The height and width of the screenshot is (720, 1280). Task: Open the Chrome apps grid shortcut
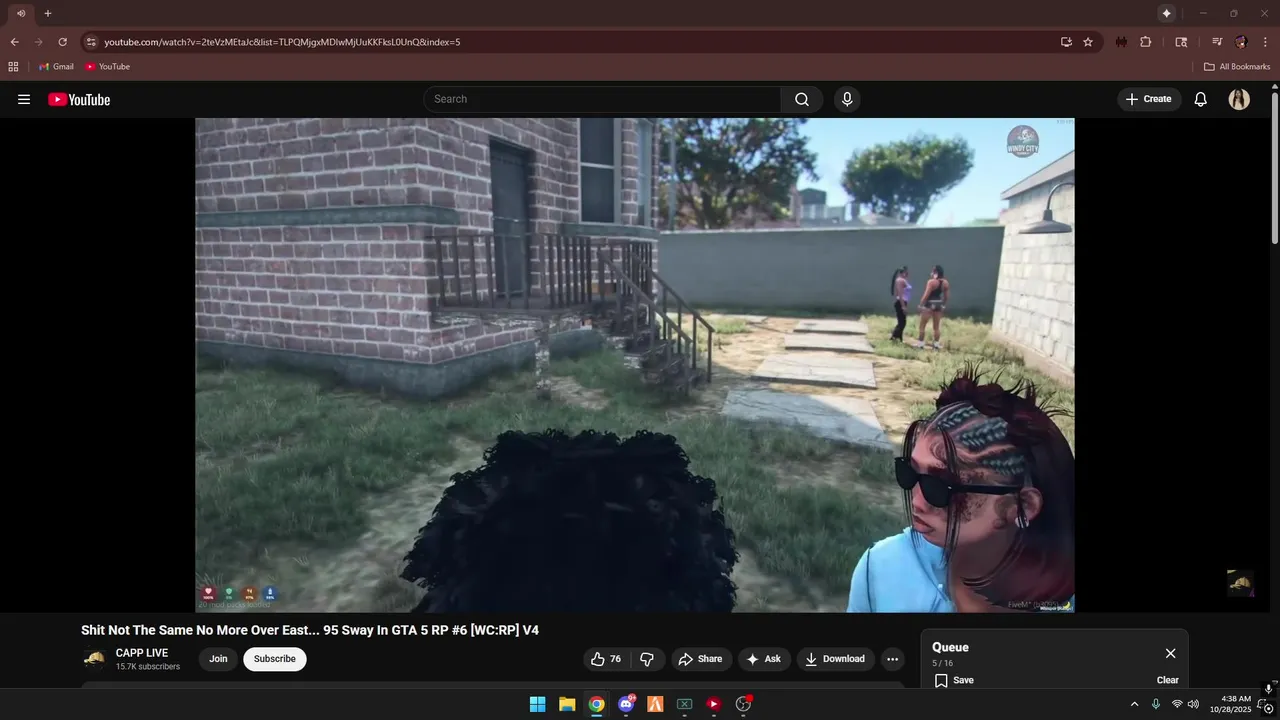click(13, 66)
